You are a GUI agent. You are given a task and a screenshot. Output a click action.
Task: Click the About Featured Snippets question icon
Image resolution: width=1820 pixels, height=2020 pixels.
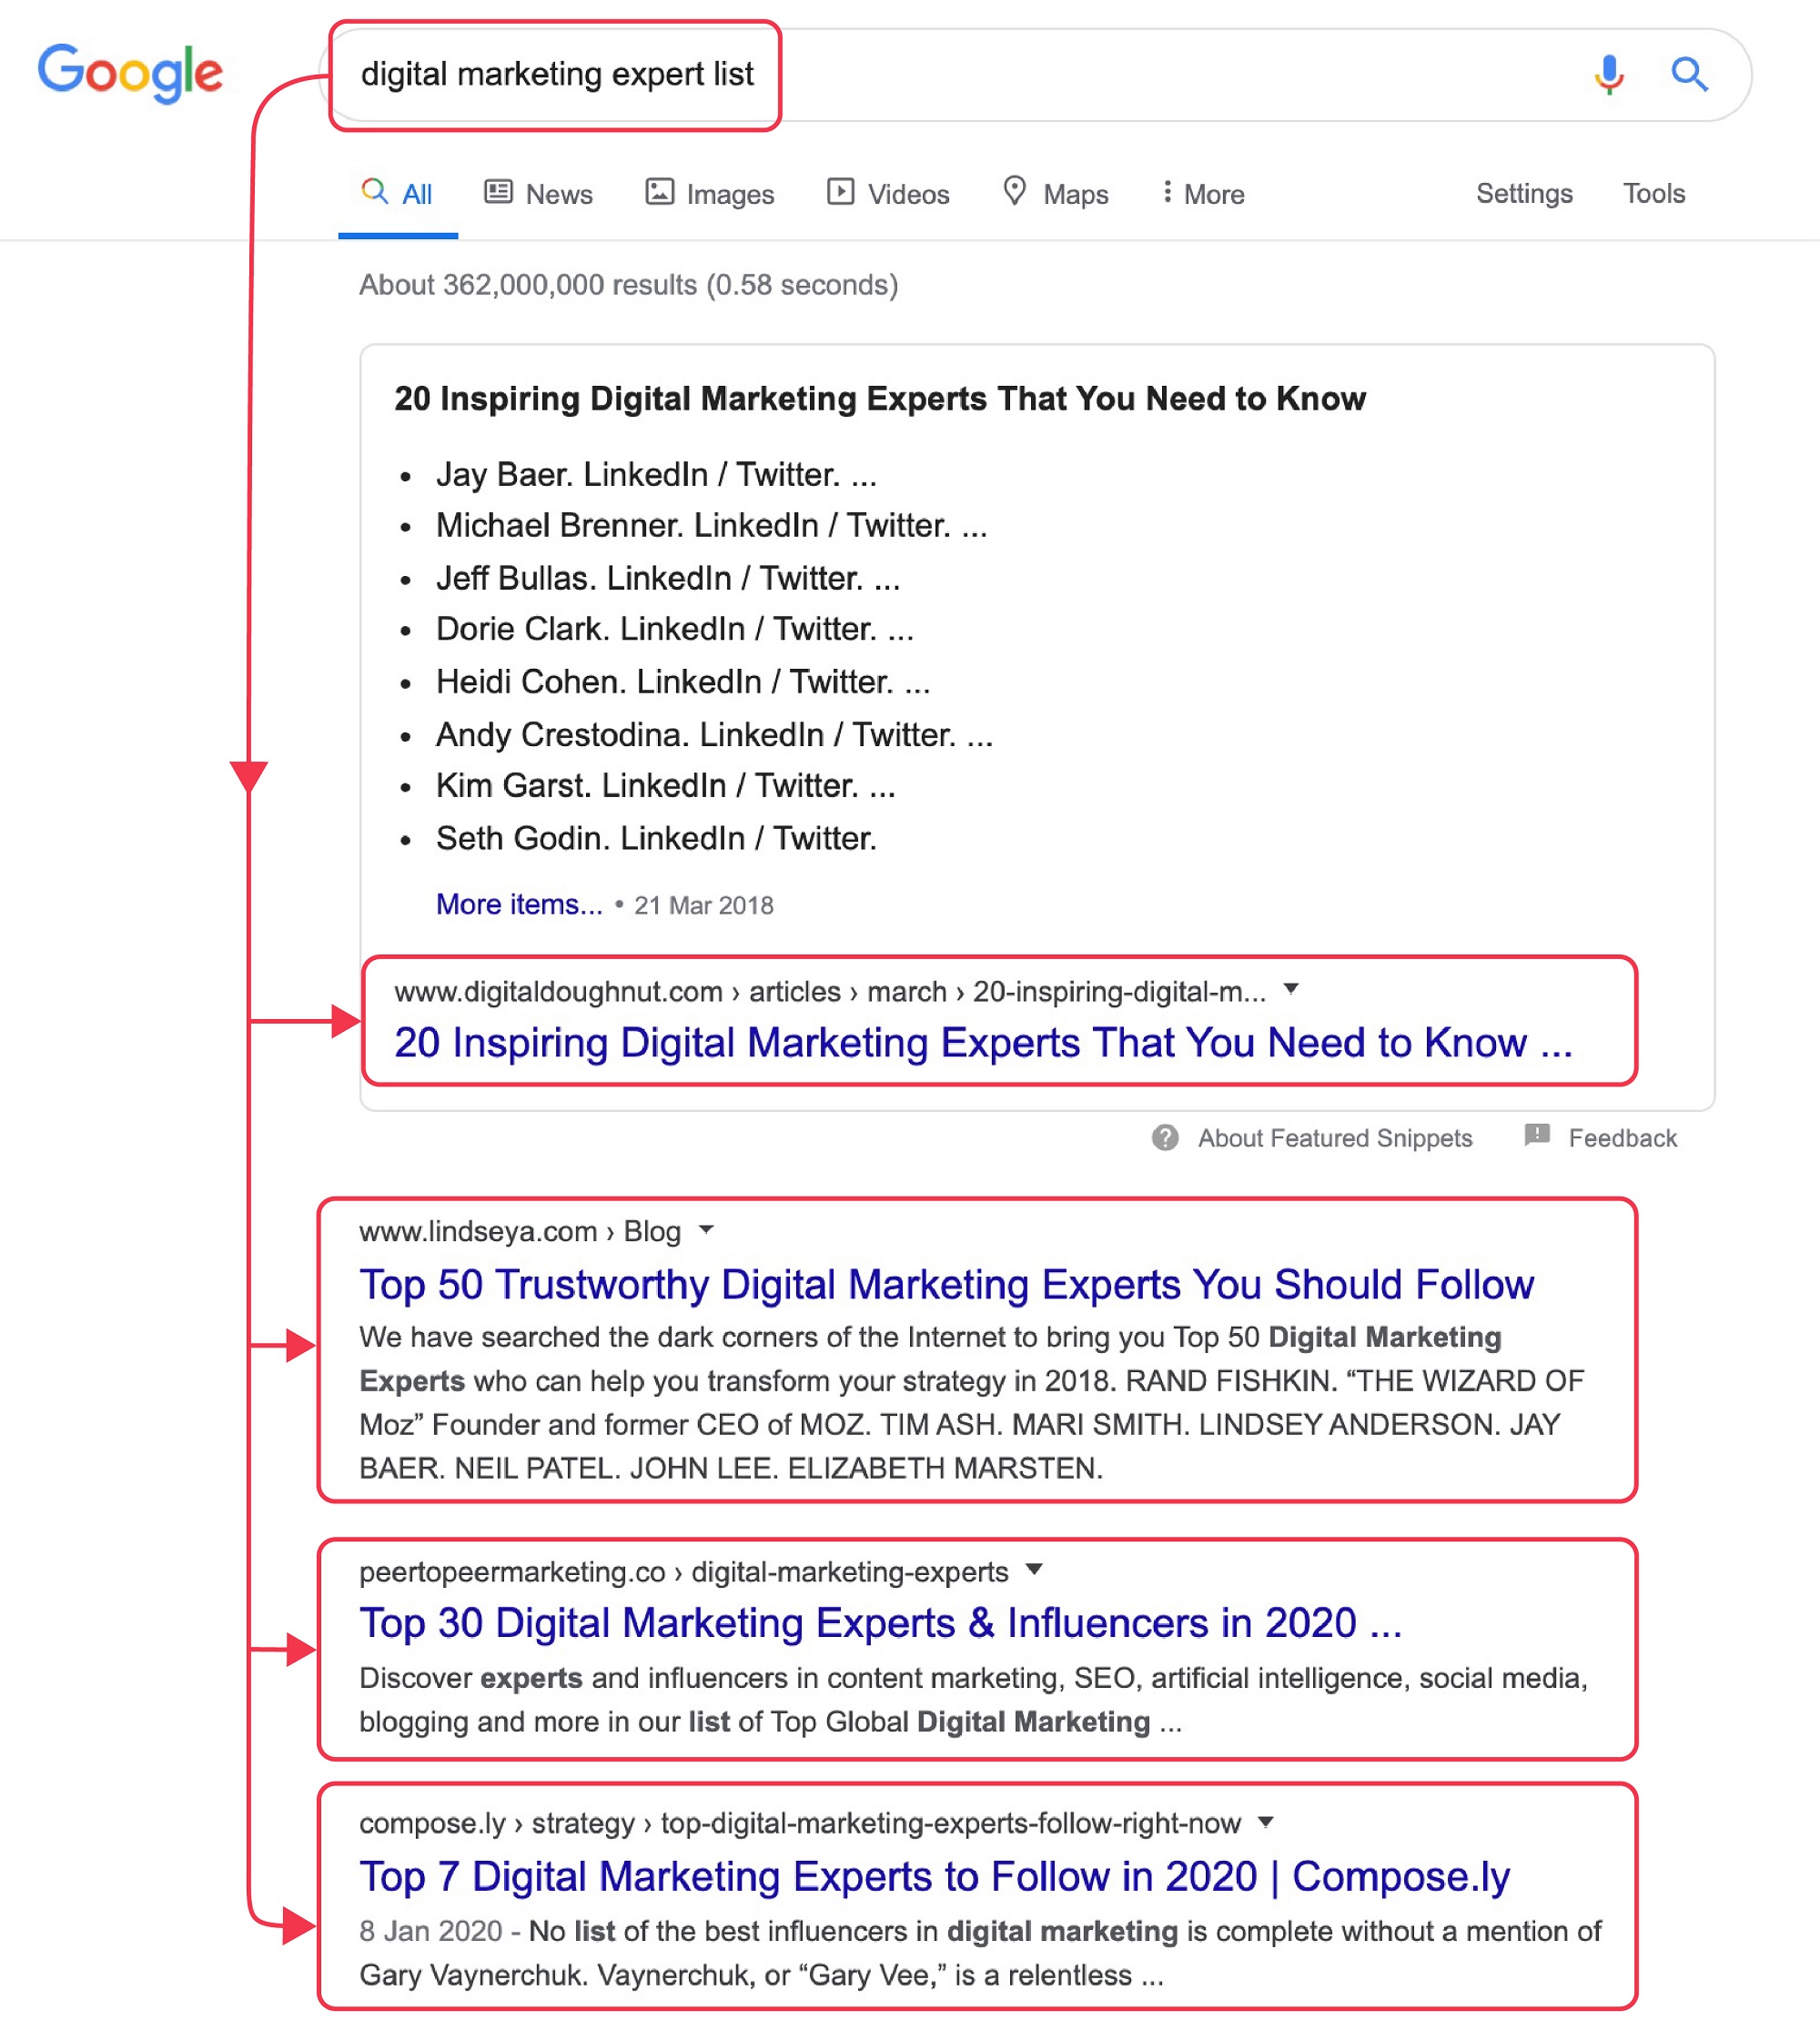pyautogui.click(x=1165, y=1137)
